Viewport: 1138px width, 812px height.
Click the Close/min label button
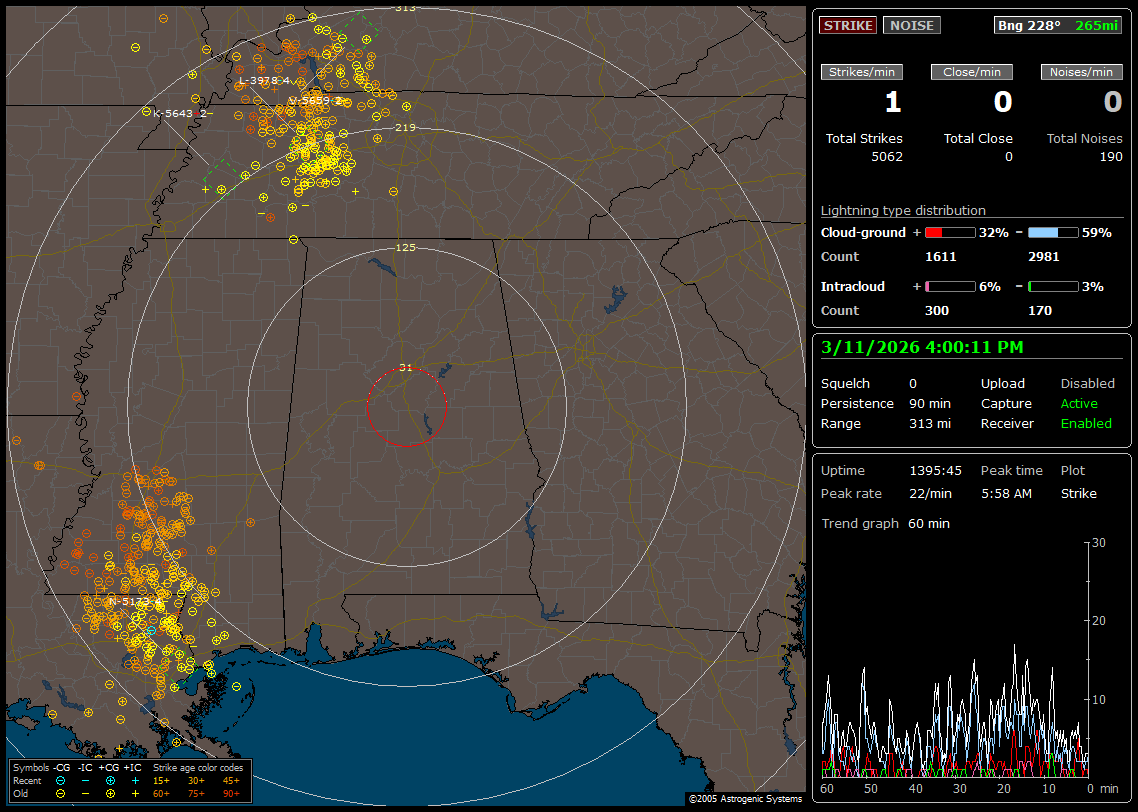tap(972, 72)
